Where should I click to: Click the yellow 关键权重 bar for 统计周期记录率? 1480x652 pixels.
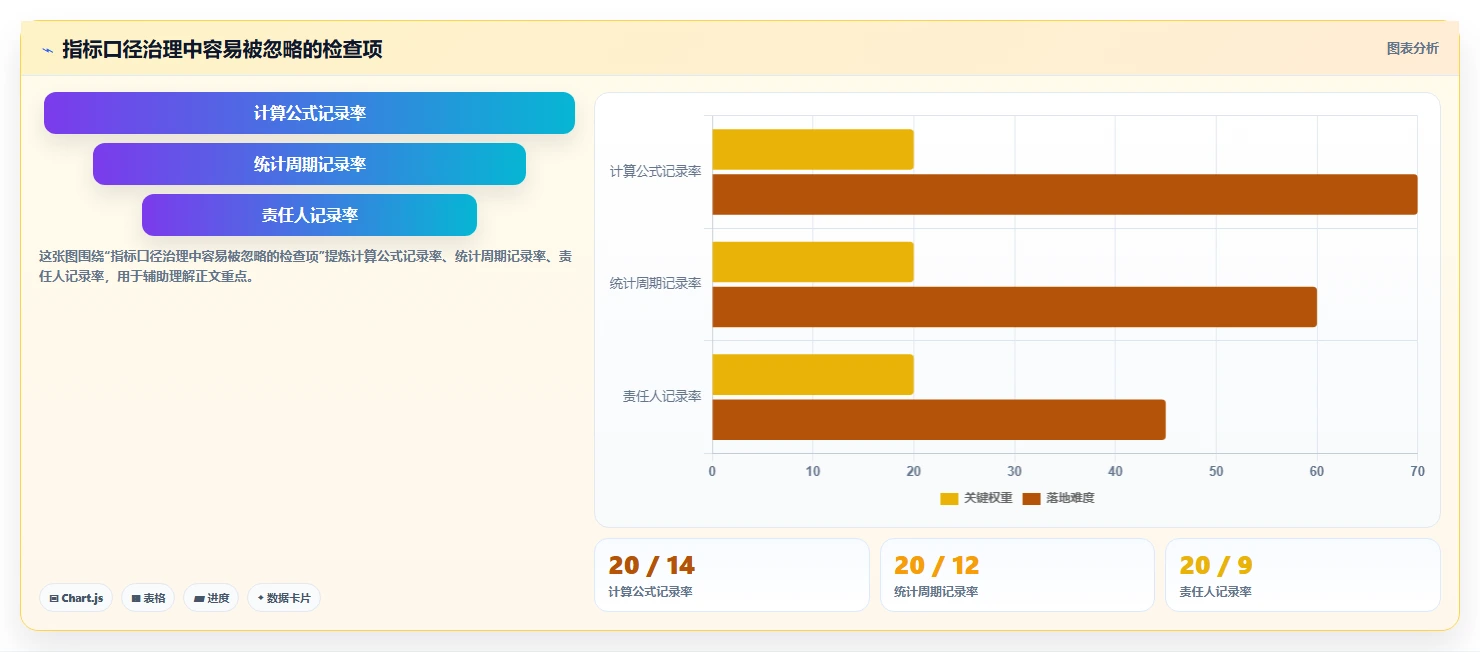coord(813,262)
